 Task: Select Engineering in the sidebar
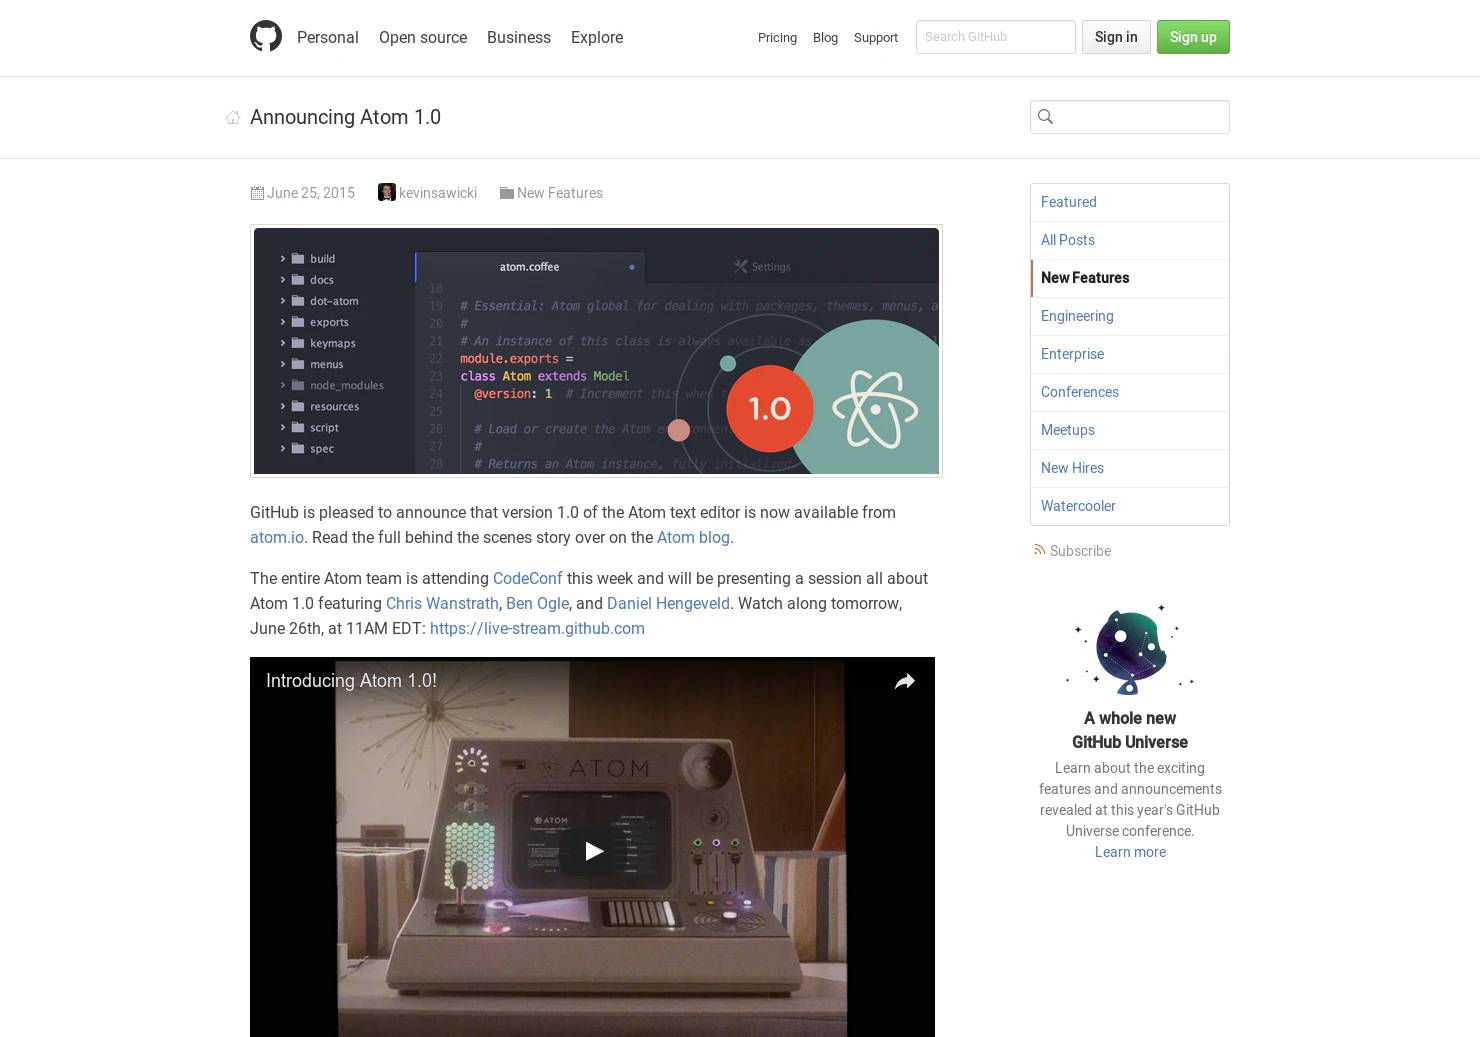(x=1130, y=316)
